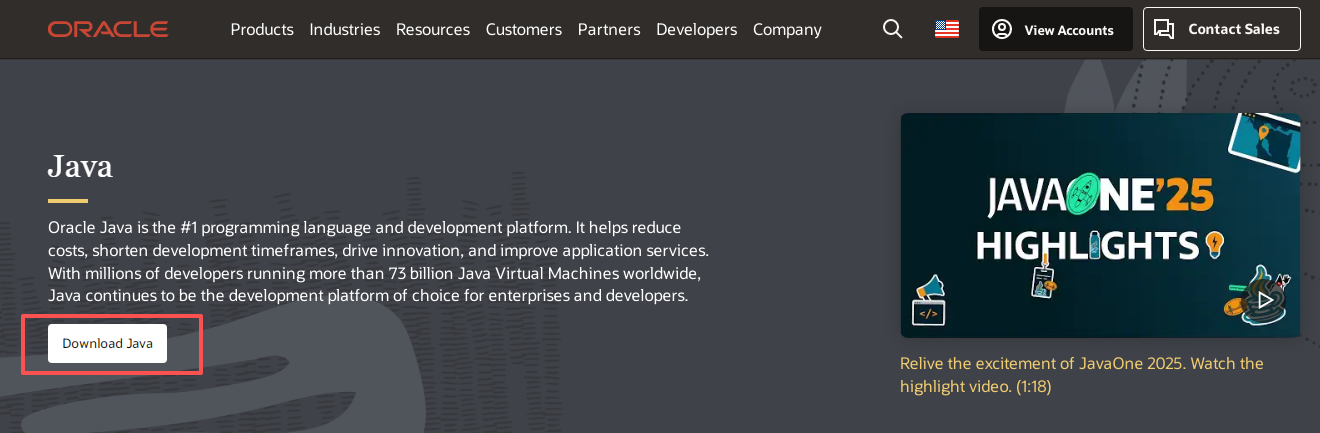Click the Contact Sales button

pyautogui.click(x=1222, y=29)
